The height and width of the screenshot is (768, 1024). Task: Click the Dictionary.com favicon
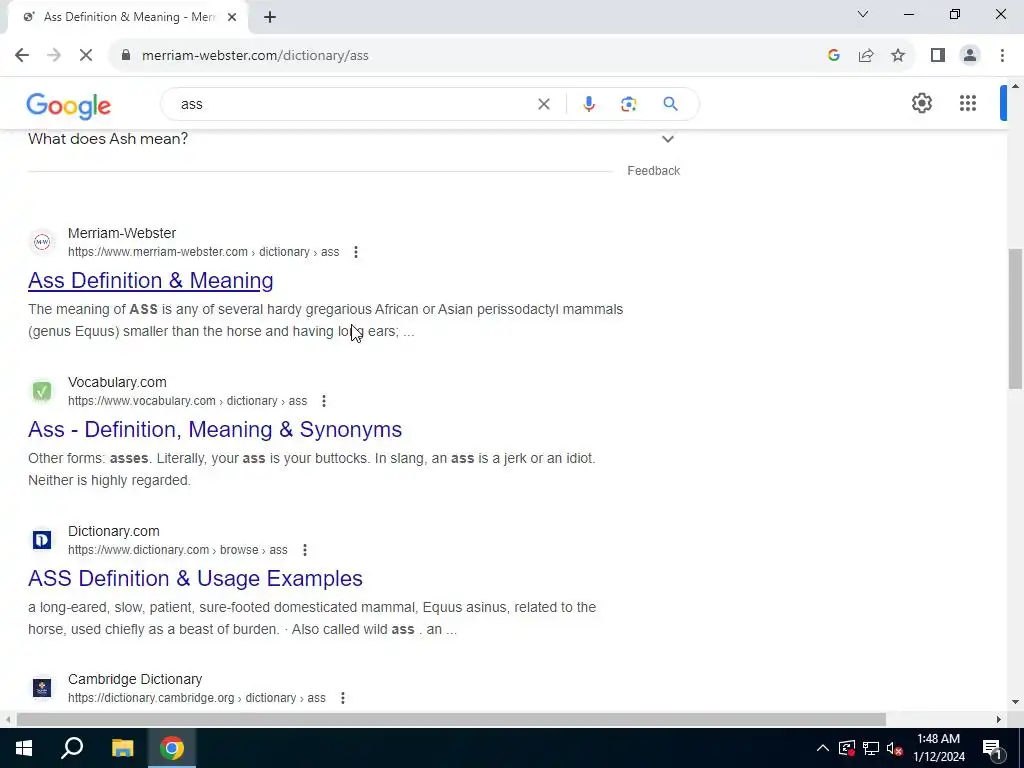click(x=42, y=539)
